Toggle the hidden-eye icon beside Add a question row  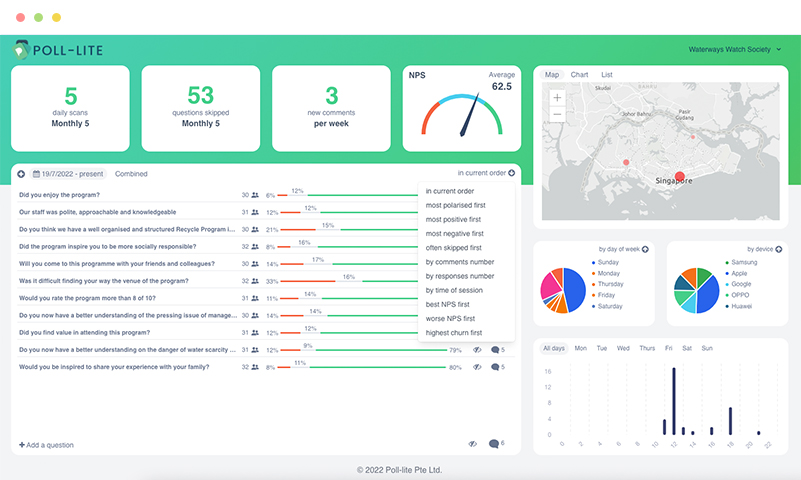(x=473, y=444)
